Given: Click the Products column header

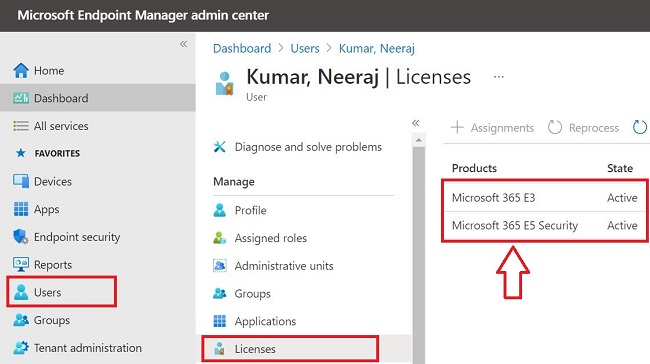Looking at the screenshot, I should 474,168.
